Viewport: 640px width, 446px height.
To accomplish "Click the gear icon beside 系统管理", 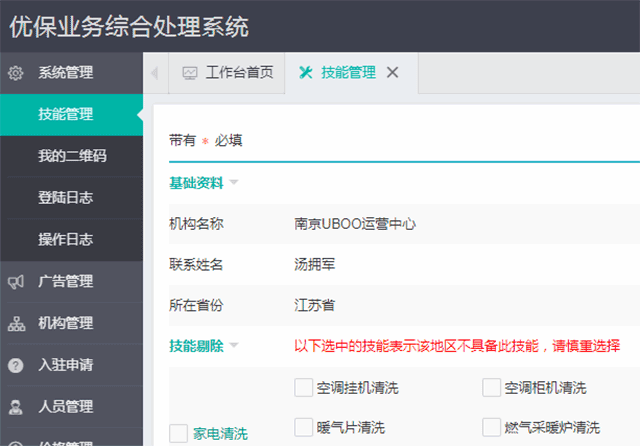I will [16, 72].
